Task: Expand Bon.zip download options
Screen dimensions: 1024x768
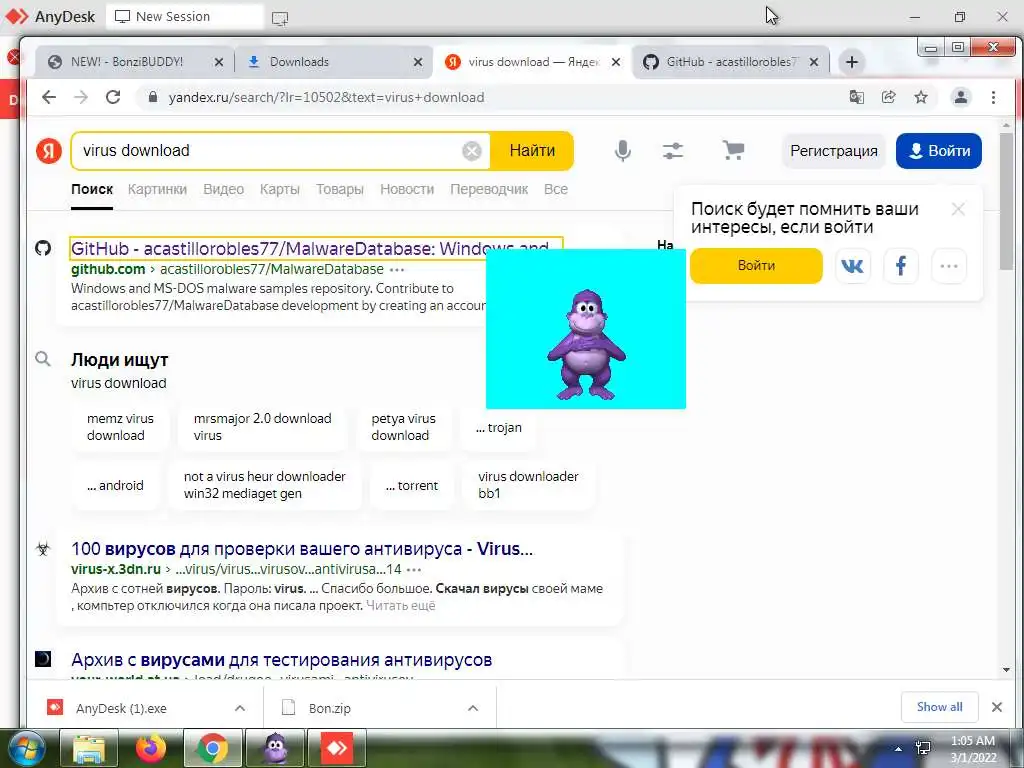Action: (473, 709)
